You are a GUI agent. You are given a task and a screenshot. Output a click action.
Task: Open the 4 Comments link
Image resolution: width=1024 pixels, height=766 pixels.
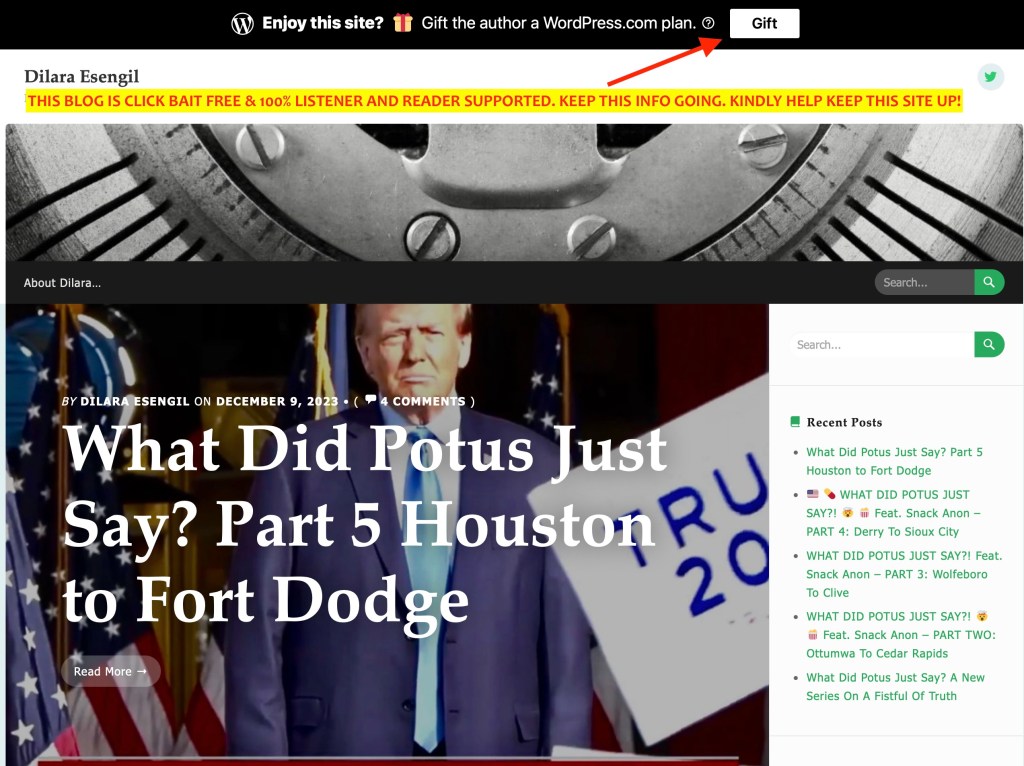coord(422,401)
